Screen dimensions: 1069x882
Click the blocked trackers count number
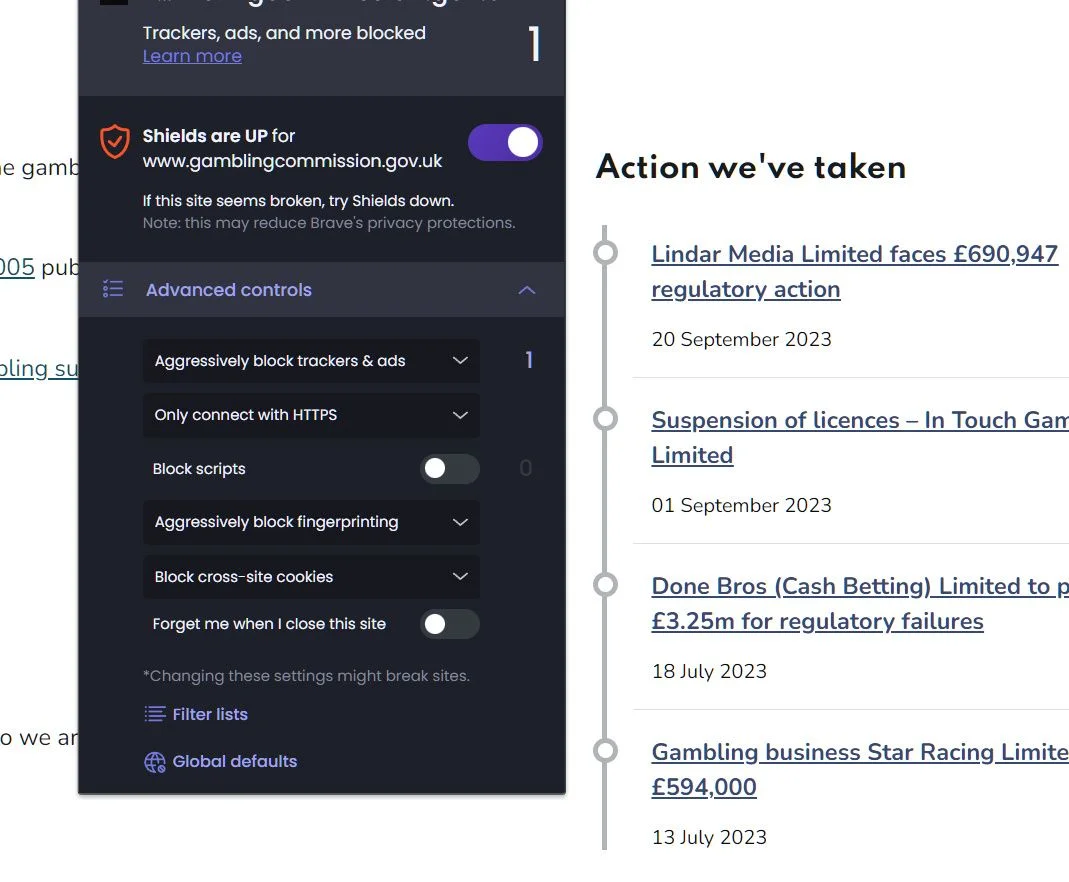[x=534, y=44]
